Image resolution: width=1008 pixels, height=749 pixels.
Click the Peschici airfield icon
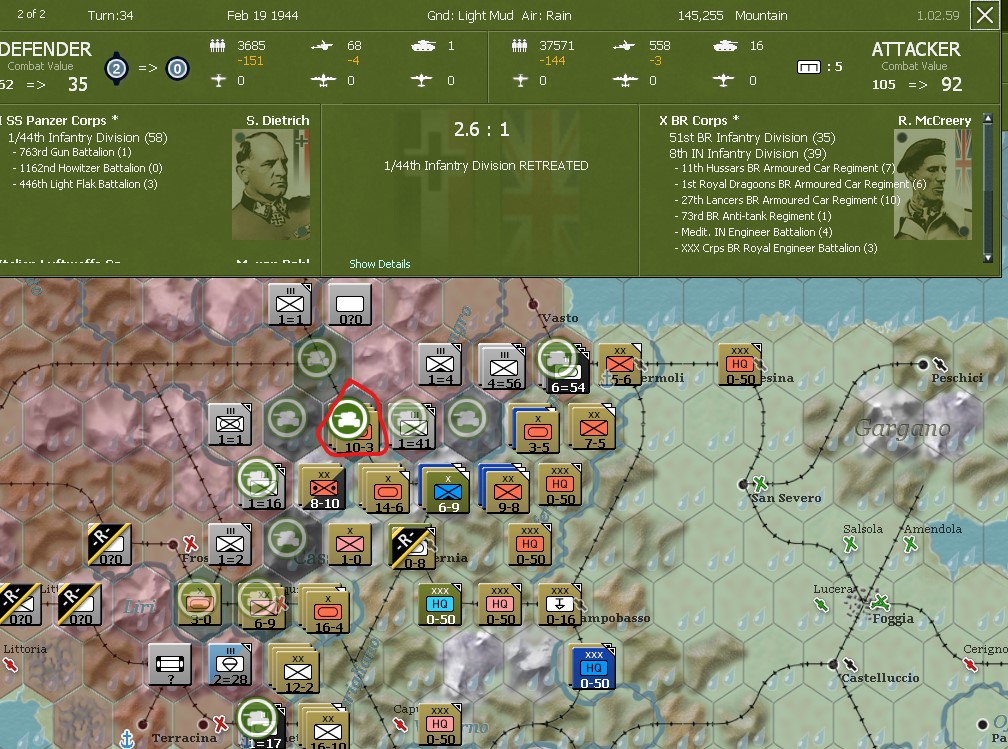[x=940, y=364]
